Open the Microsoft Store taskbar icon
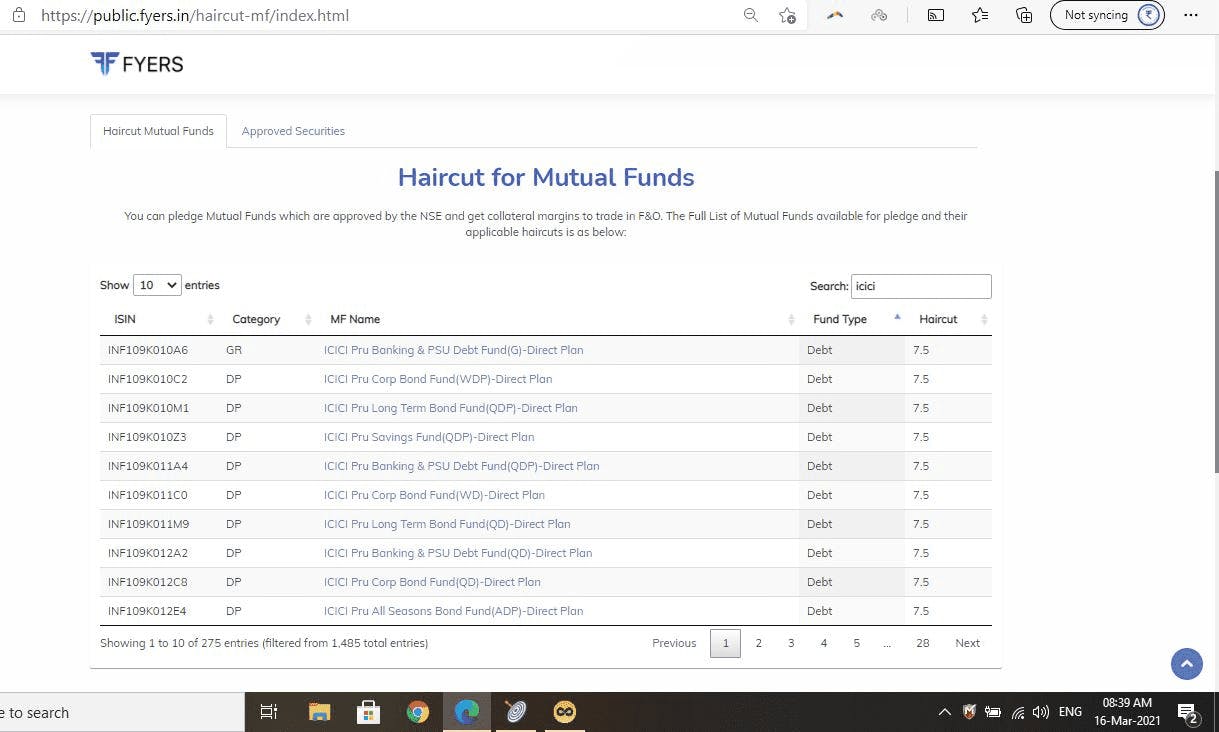 pyautogui.click(x=368, y=712)
